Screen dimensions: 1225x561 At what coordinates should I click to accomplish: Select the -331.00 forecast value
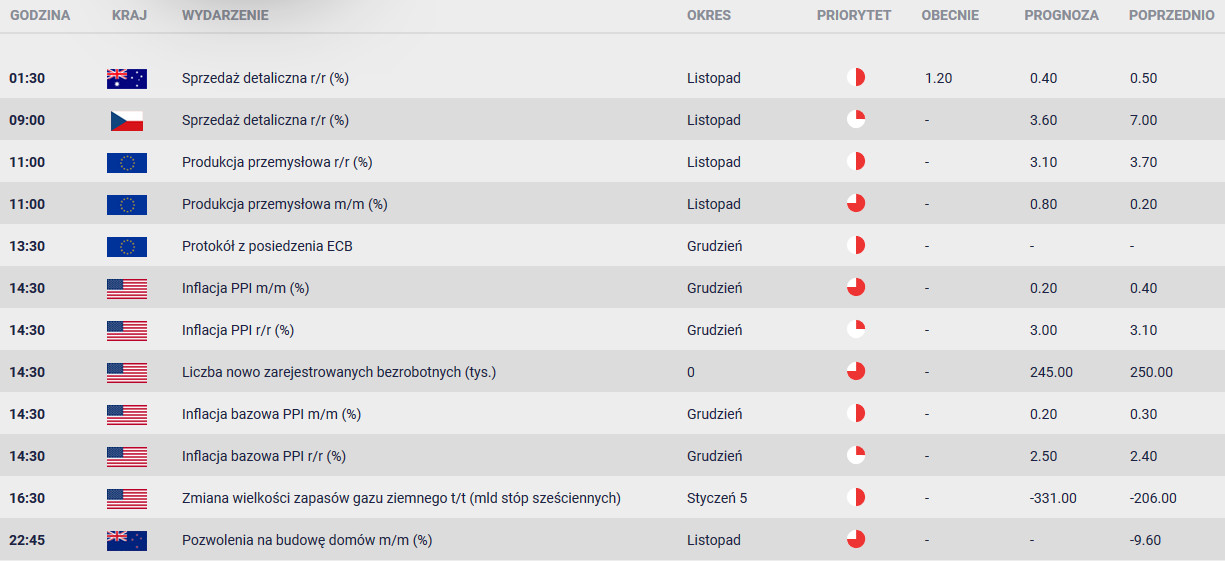[1053, 498]
